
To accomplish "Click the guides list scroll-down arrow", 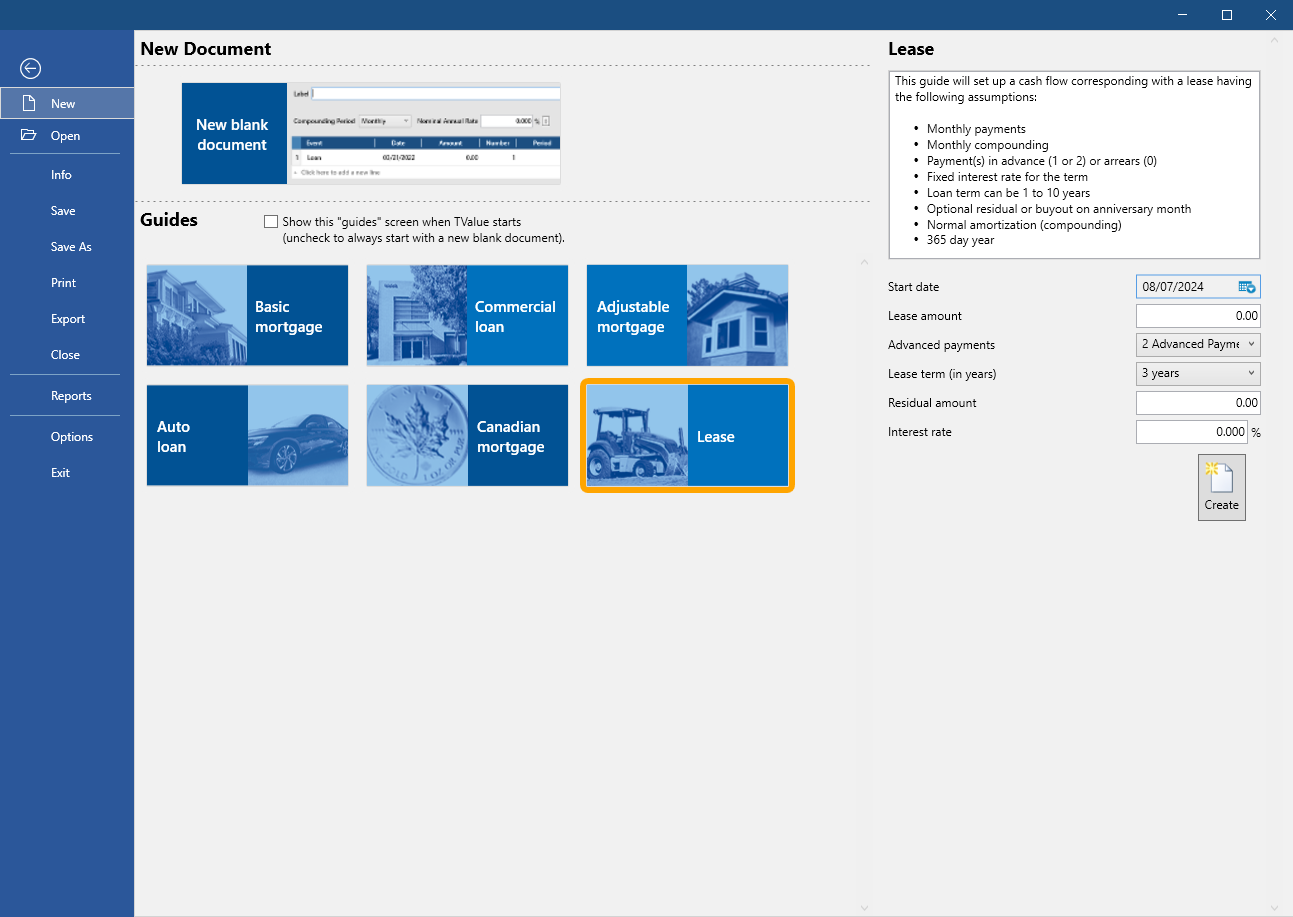I will [865, 907].
